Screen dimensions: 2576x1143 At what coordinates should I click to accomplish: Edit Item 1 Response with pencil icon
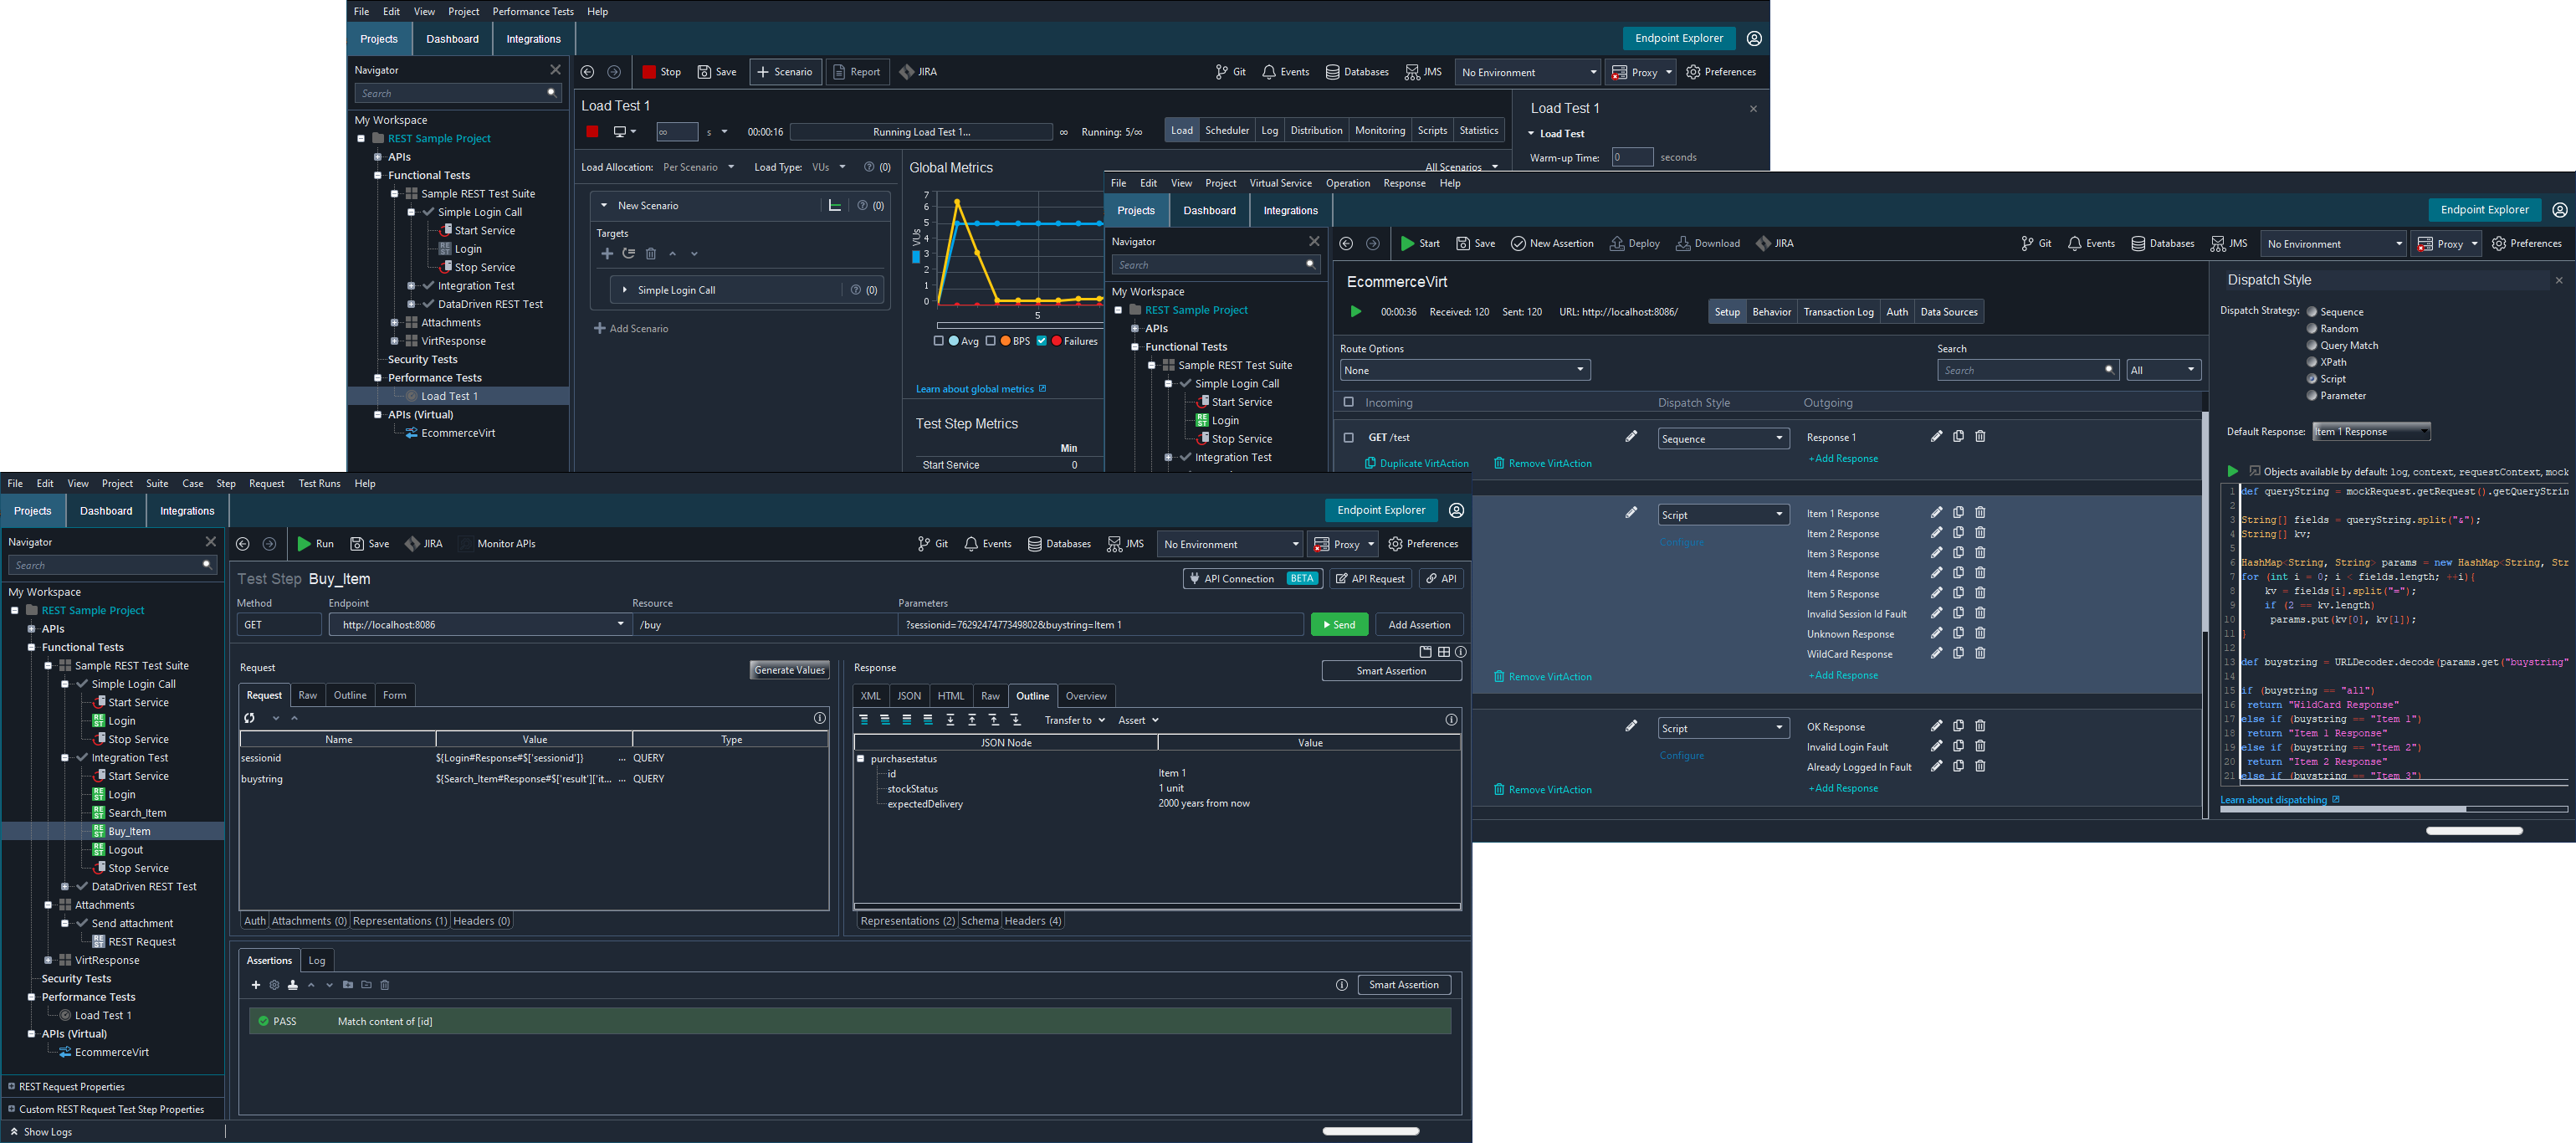tap(1936, 513)
